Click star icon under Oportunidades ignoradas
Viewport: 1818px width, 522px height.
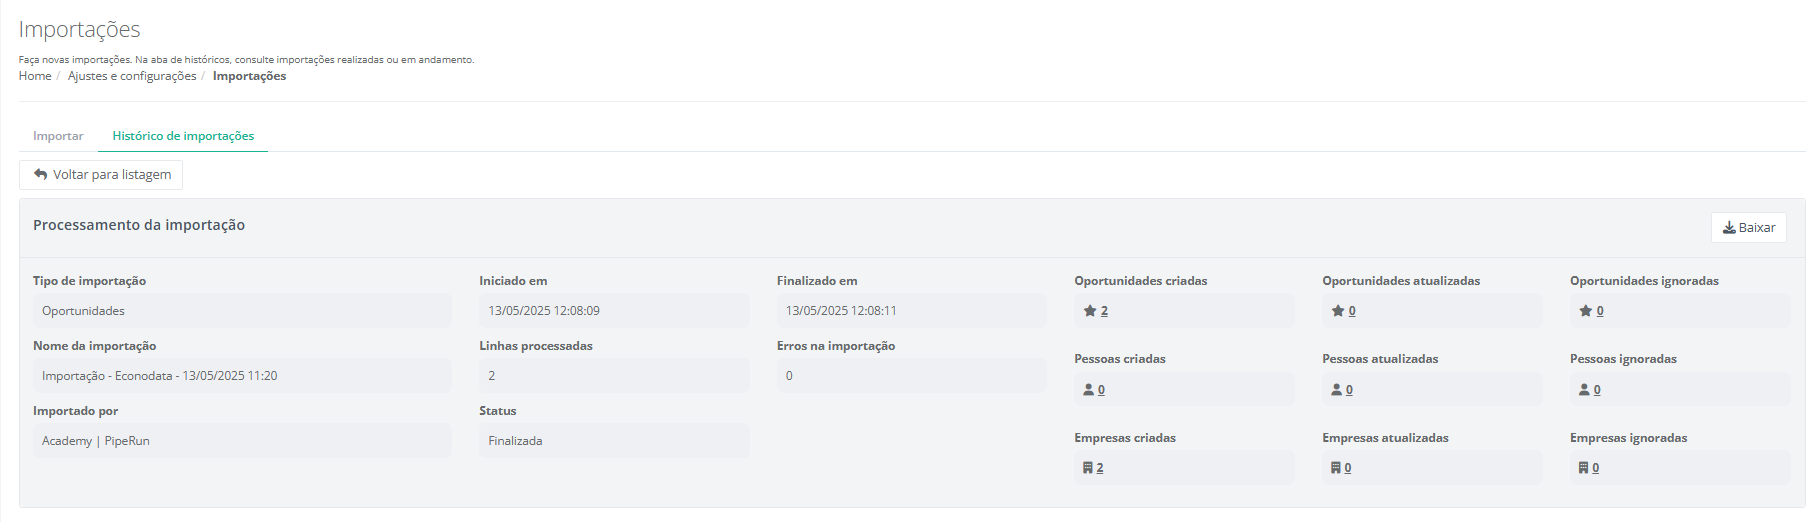(x=1585, y=311)
